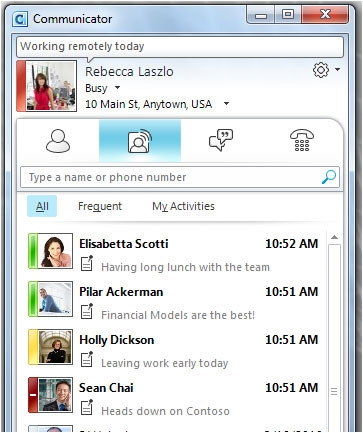Click note icon under Elisabetta Scotti
Screen dimensions: 363x433
pos(87,263)
